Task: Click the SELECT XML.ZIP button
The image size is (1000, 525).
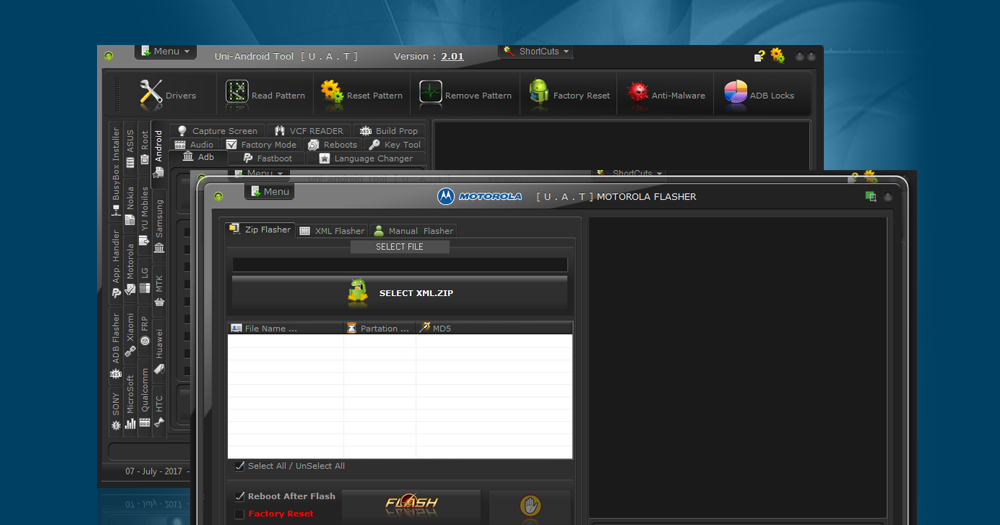Action: click(400, 293)
